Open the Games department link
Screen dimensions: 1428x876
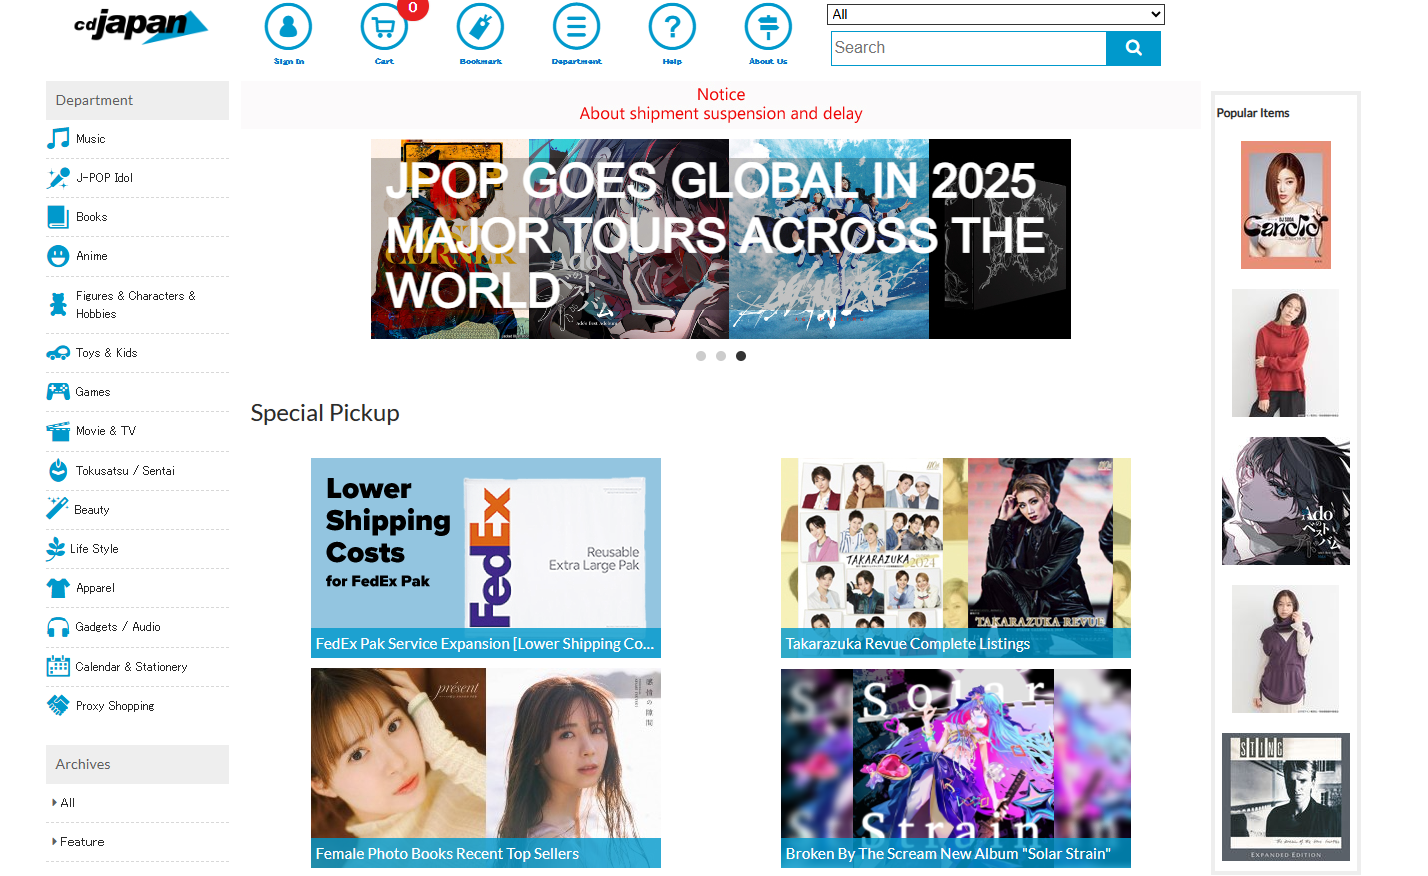click(x=93, y=392)
